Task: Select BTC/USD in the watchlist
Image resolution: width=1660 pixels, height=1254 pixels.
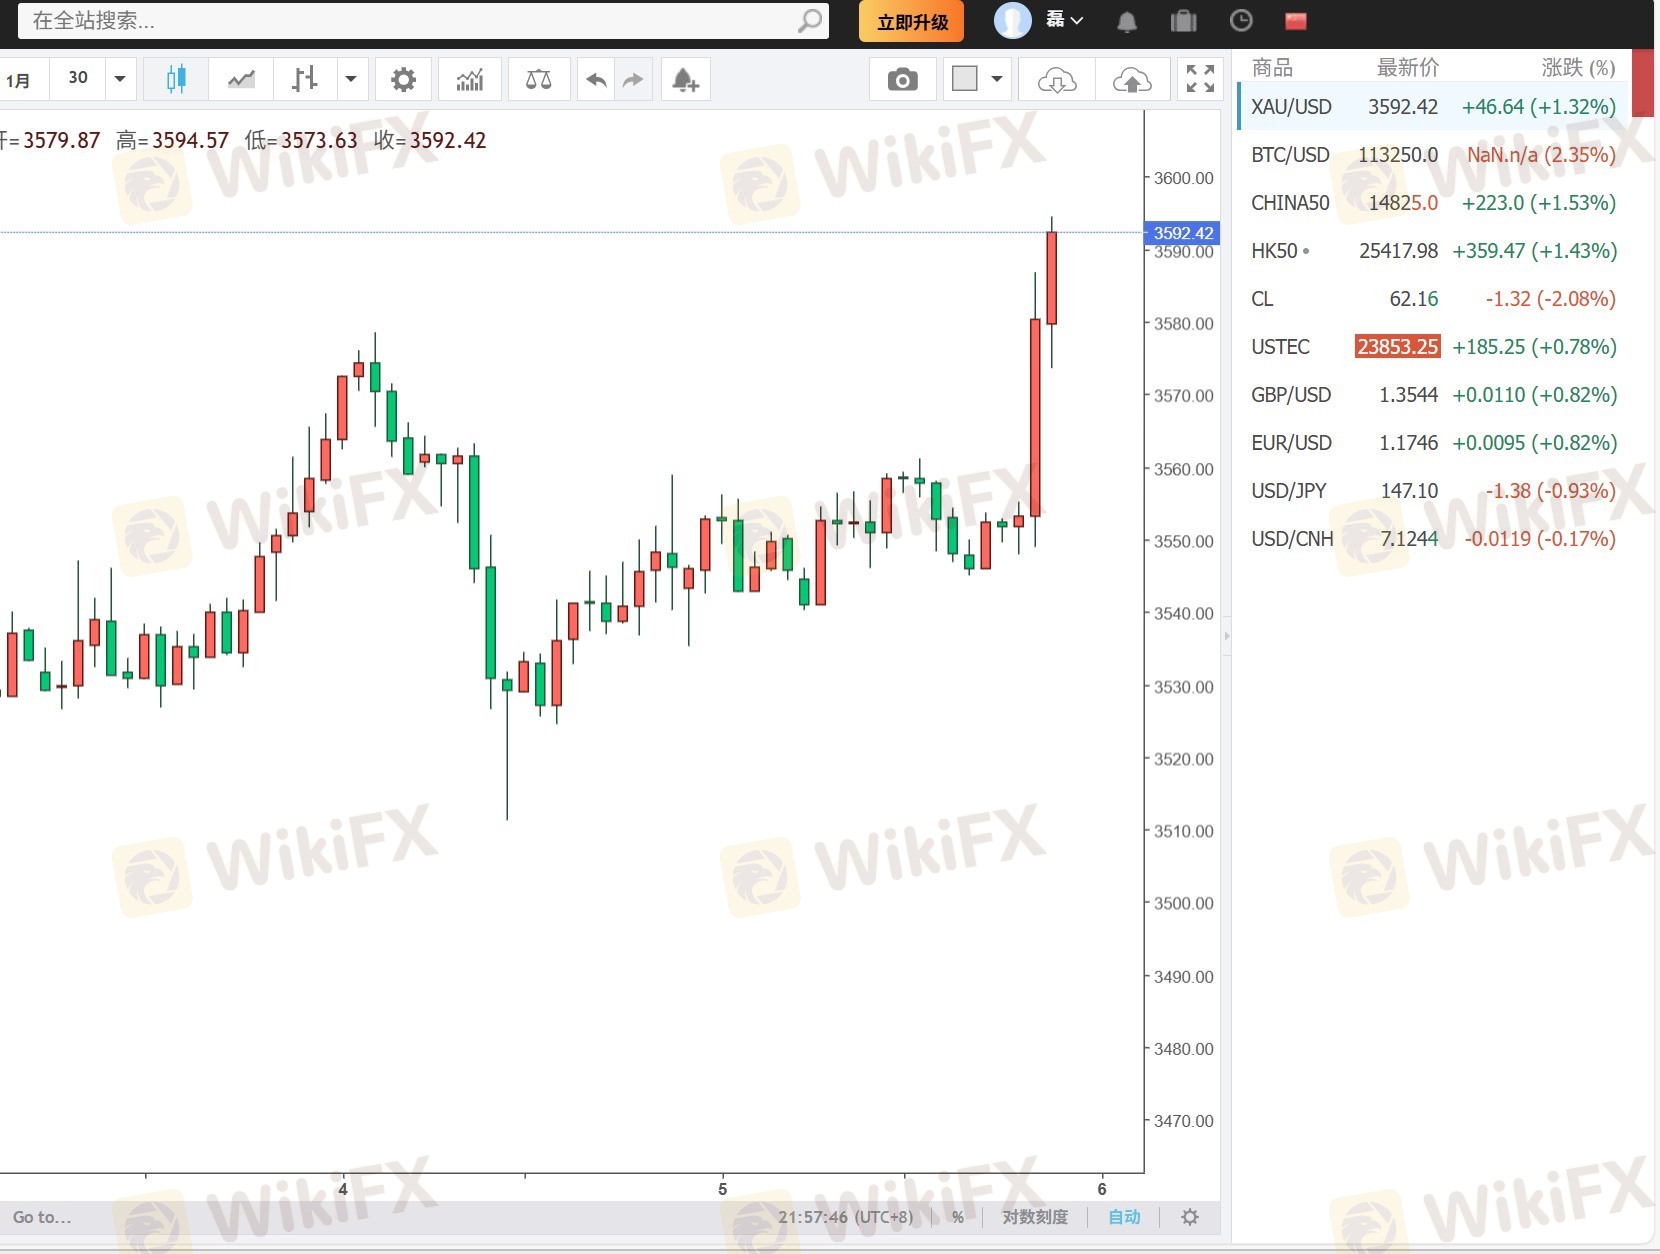Action: (x=1433, y=155)
